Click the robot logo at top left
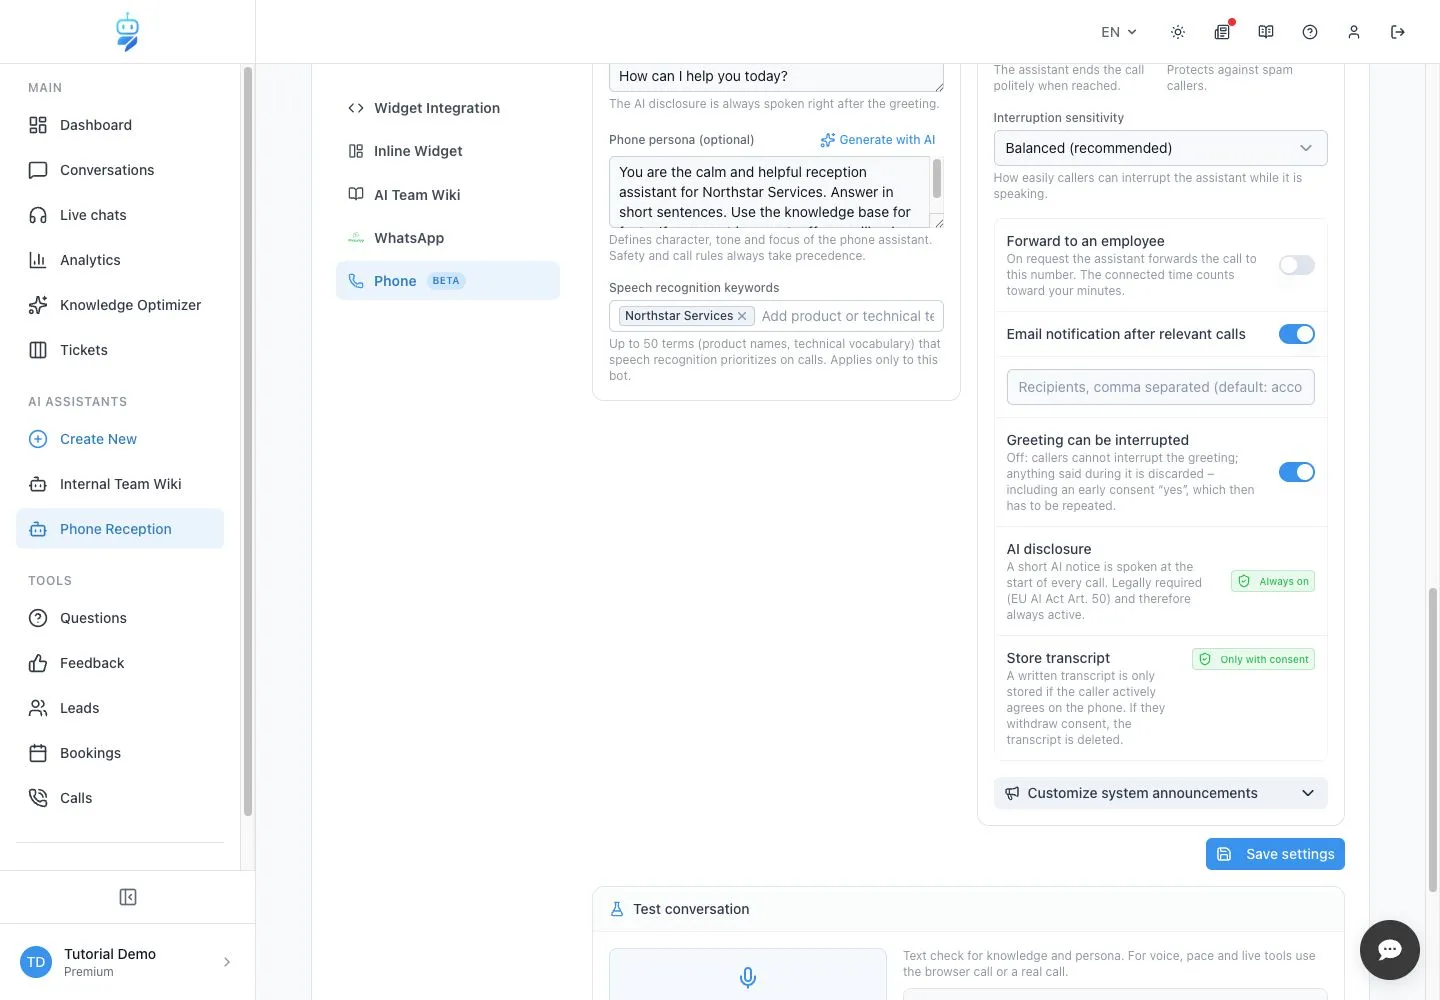 point(127,32)
